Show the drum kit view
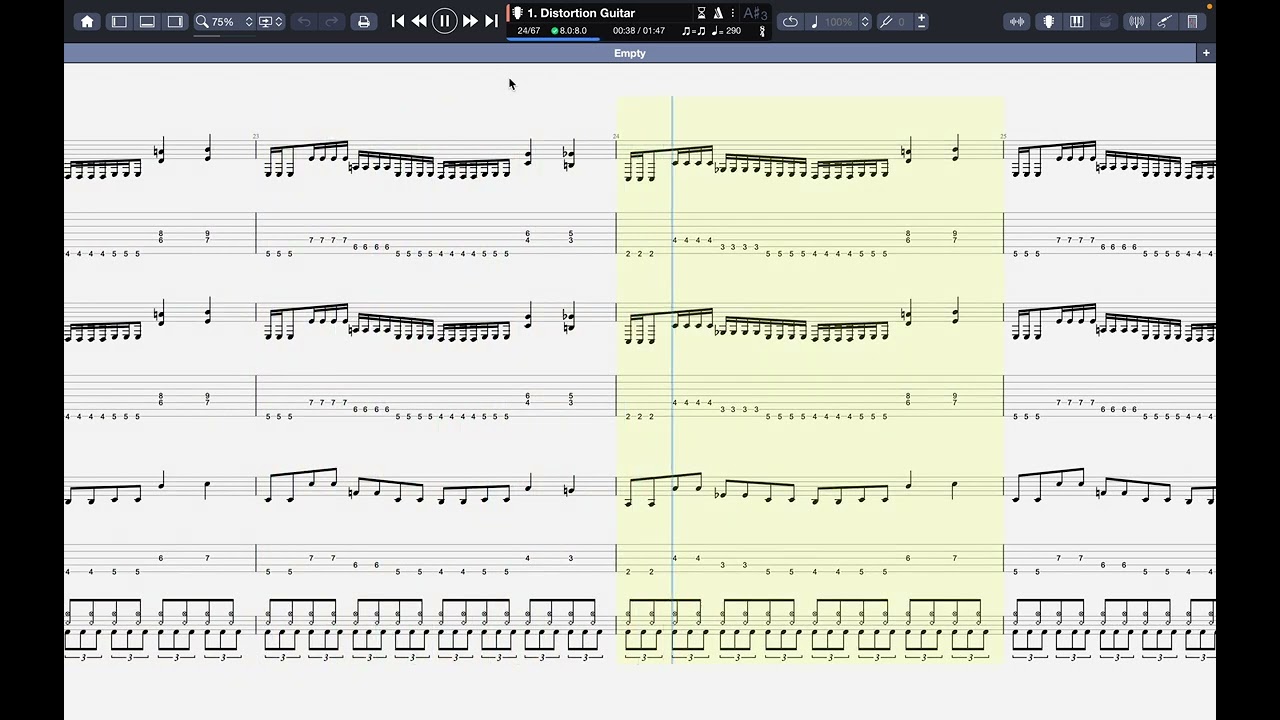Image resolution: width=1280 pixels, height=720 pixels. [1105, 21]
